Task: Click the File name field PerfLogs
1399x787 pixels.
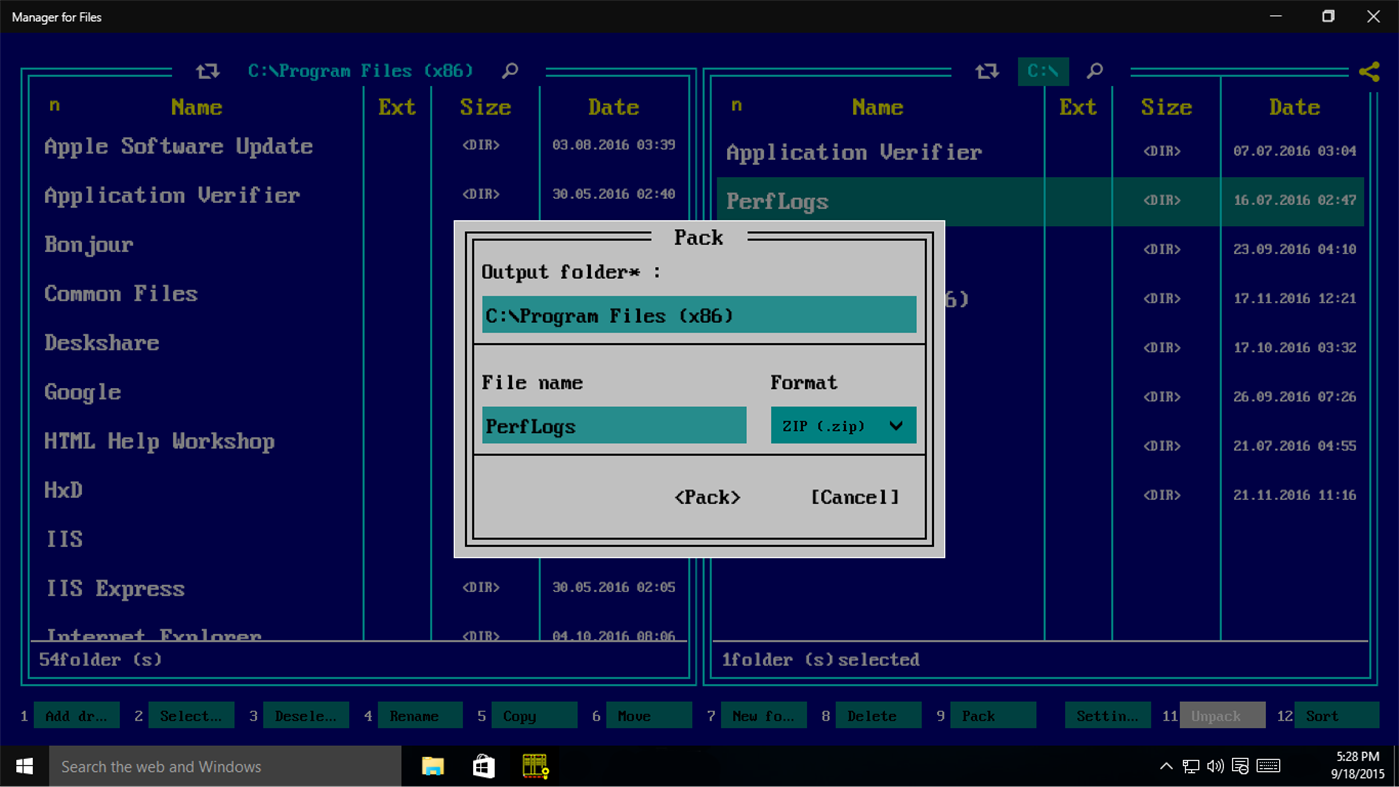Action: click(x=614, y=425)
